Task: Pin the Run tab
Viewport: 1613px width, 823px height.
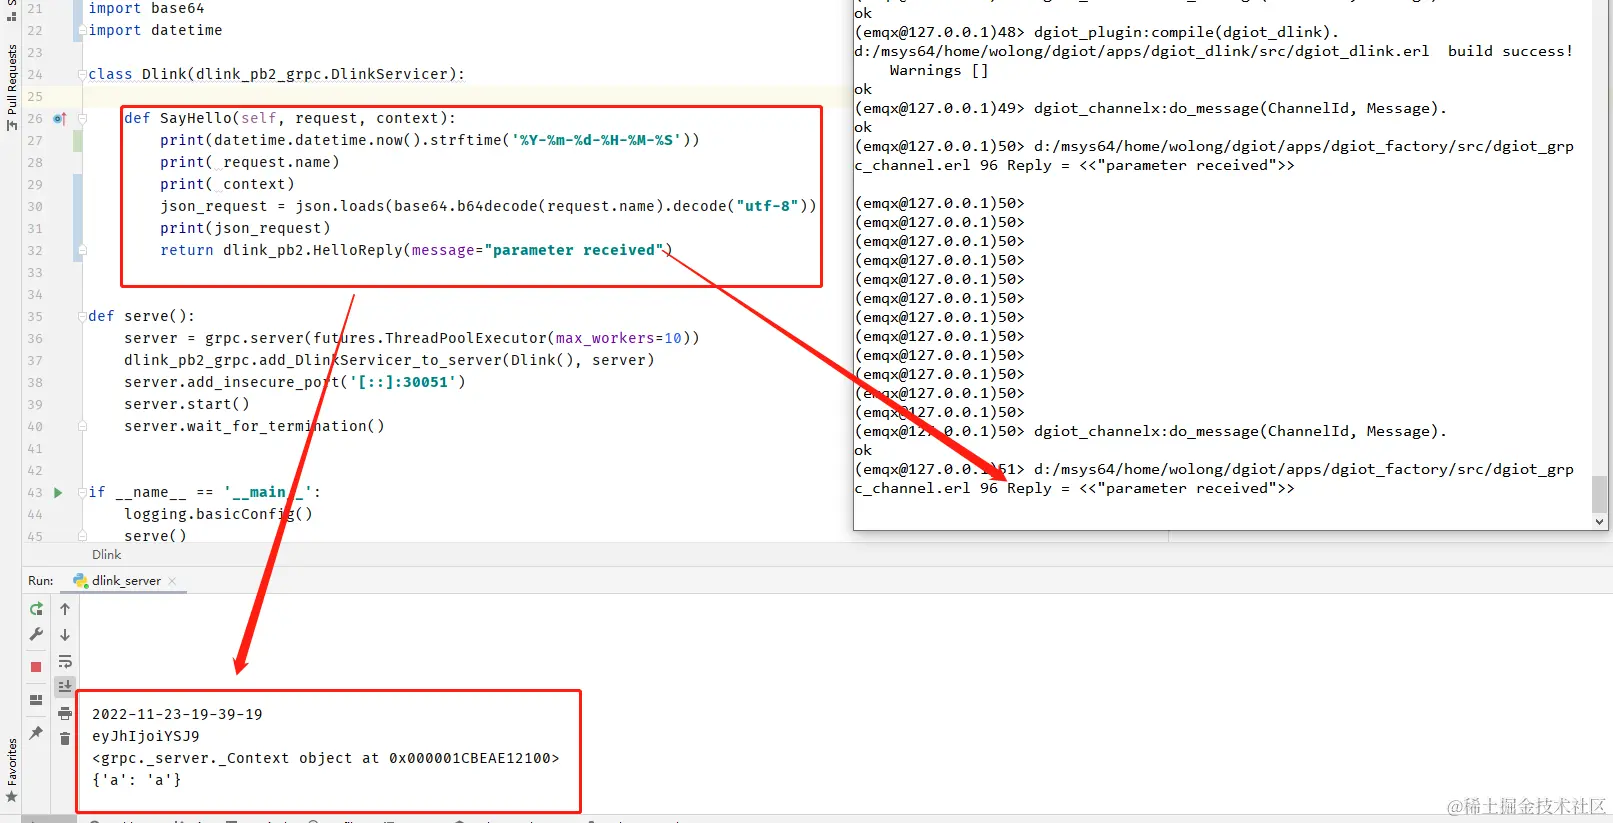Action: tap(36, 733)
